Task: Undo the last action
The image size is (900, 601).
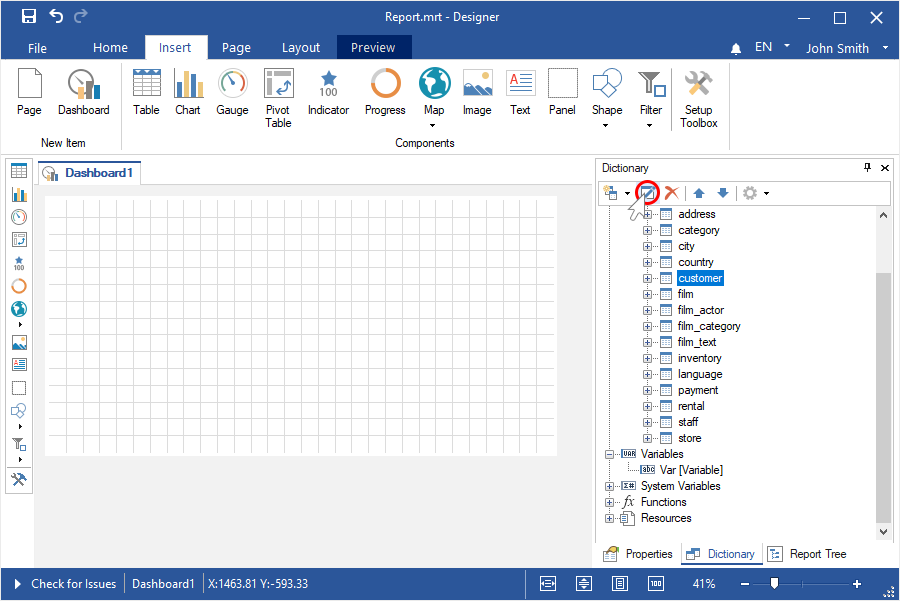Action: (56, 16)
